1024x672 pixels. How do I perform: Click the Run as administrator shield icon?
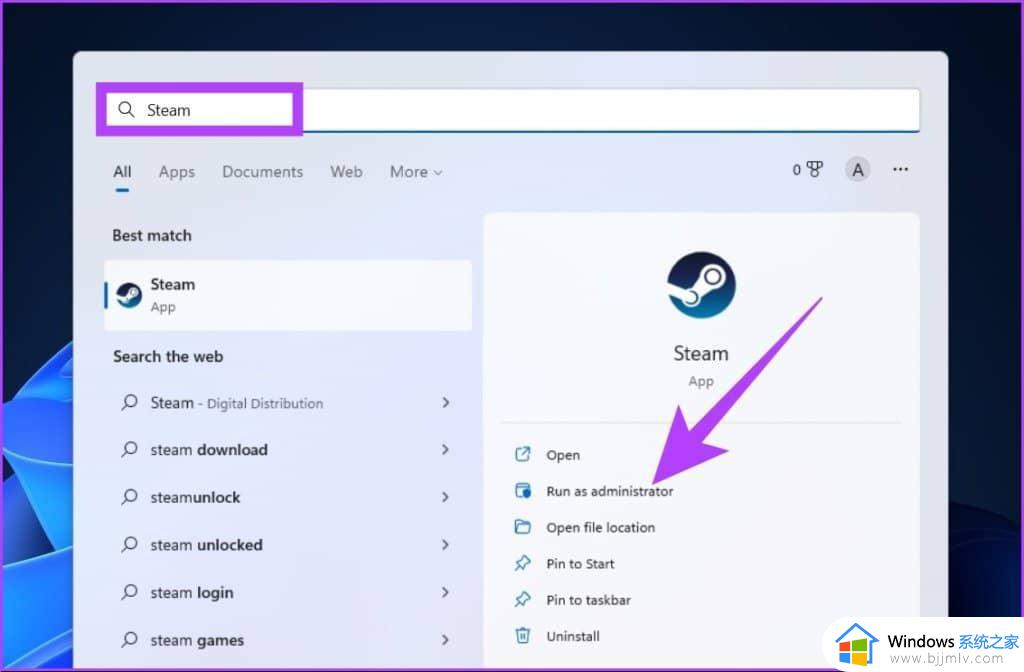click(x=523, y=490)
